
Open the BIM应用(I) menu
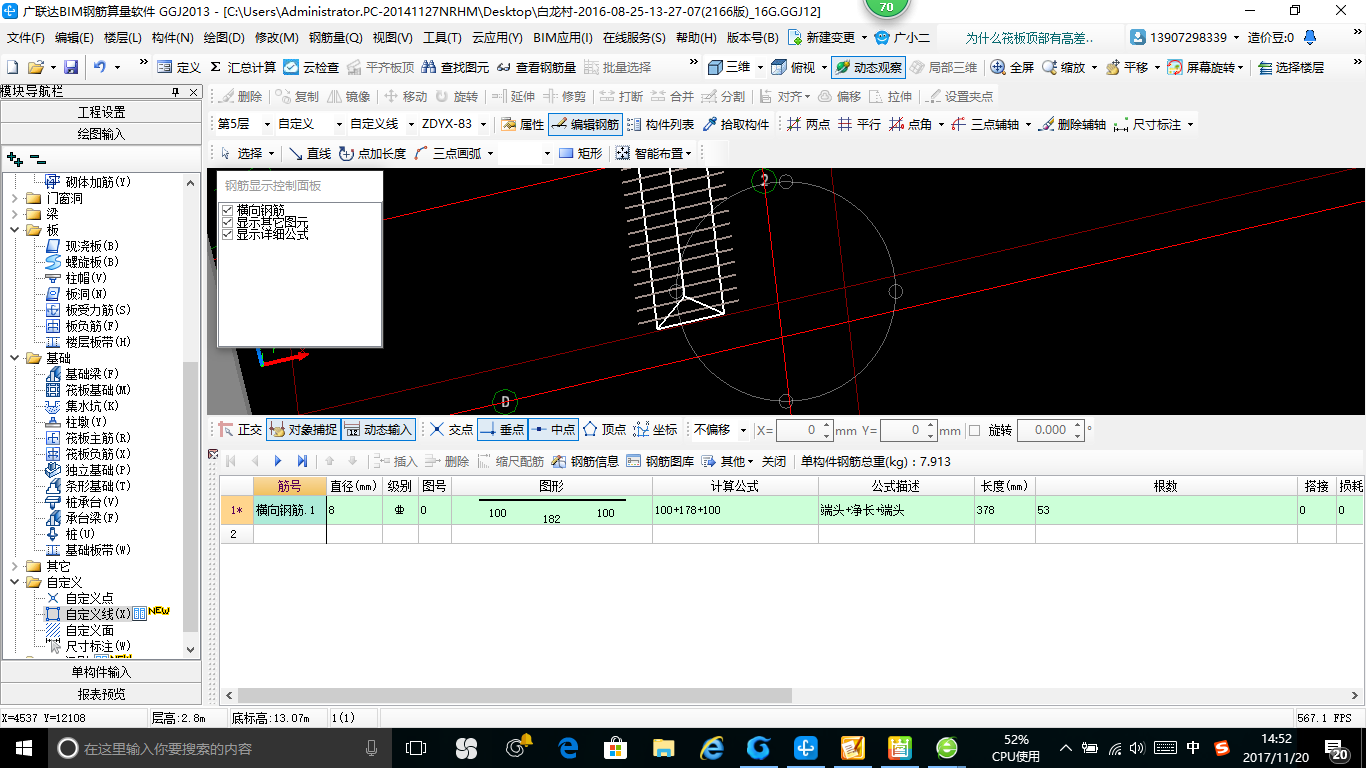[563, 38]
